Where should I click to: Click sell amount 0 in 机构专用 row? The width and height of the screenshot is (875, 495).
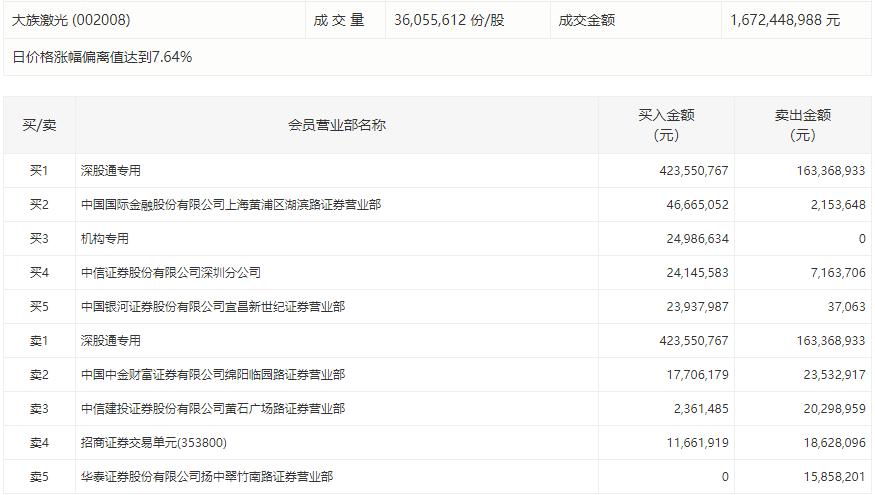click(862, 239)
